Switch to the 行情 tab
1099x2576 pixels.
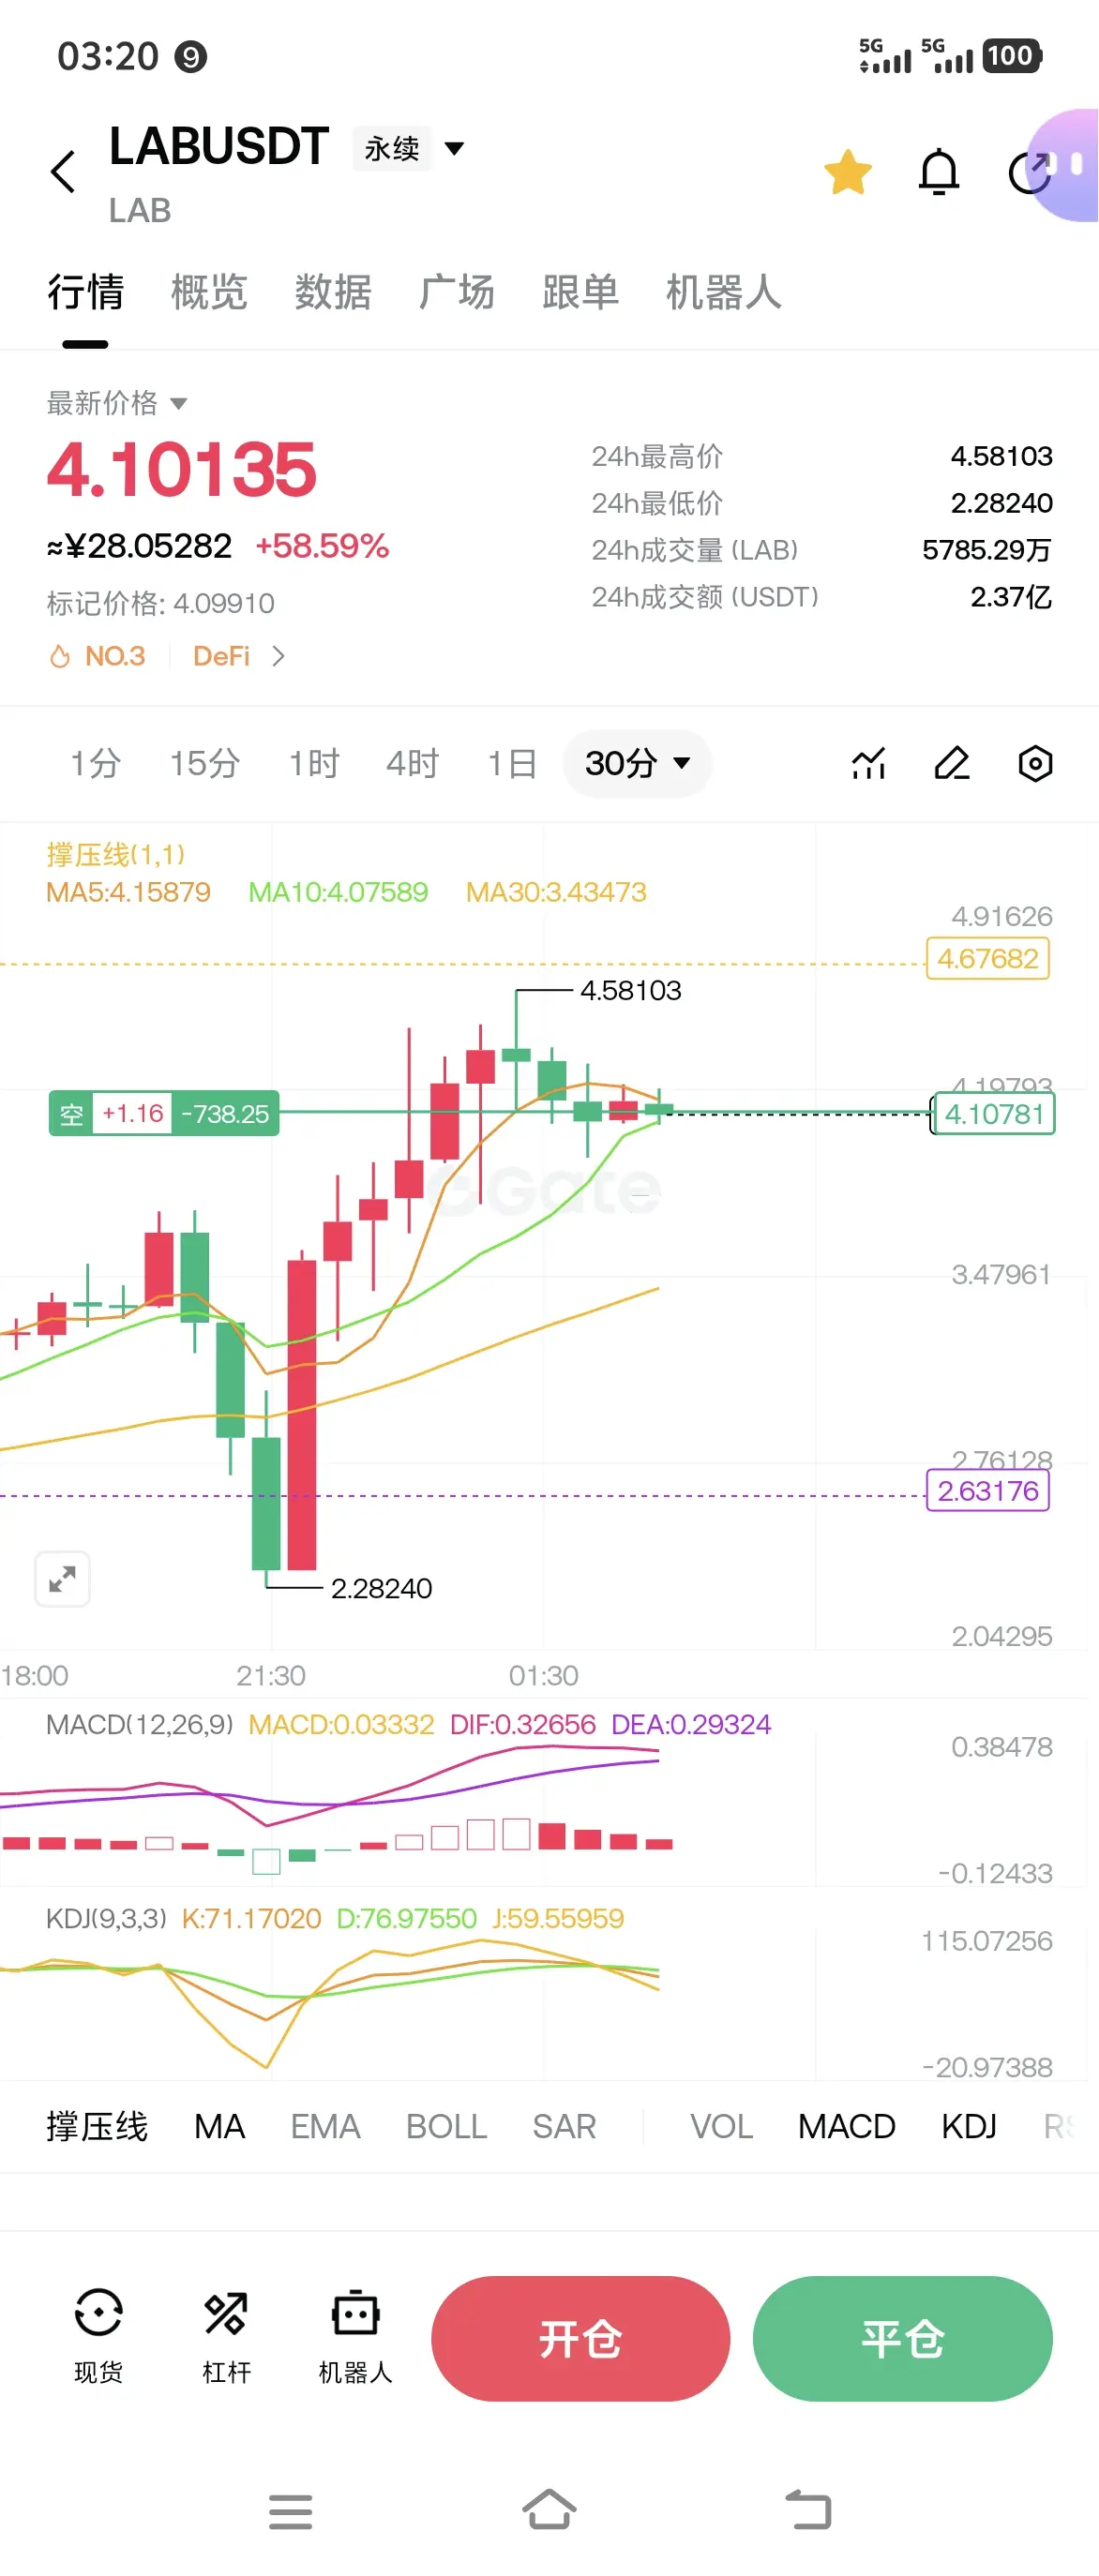pyautogui.click(x=85, y=292)
